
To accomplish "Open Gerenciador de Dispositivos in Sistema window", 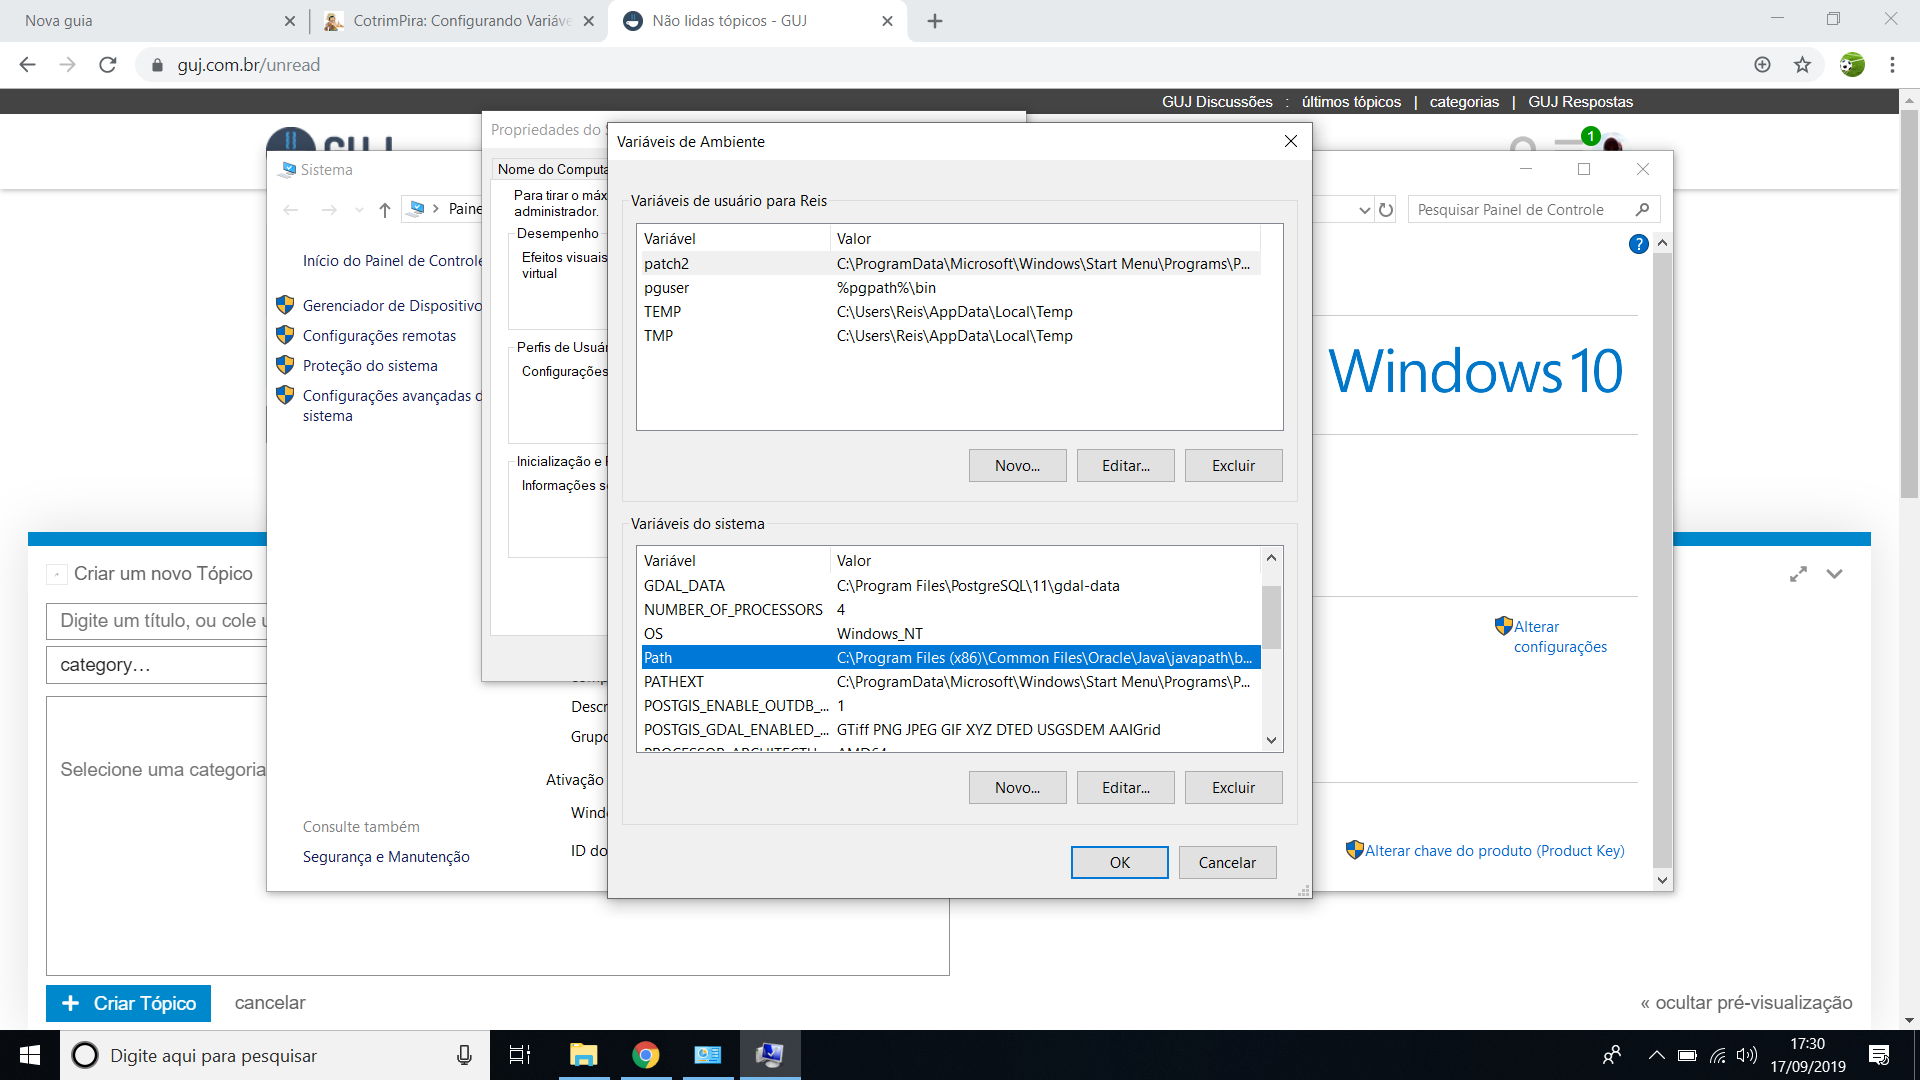I will pos(392,306).
